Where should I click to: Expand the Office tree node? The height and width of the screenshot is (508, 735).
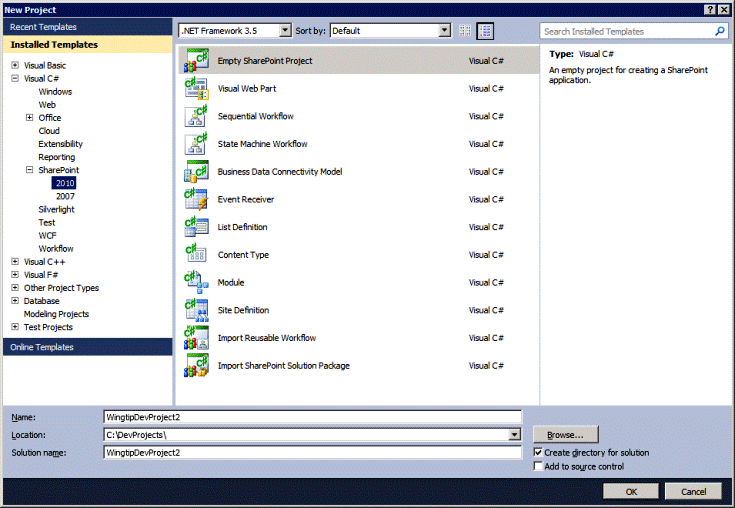coord(30,117)
